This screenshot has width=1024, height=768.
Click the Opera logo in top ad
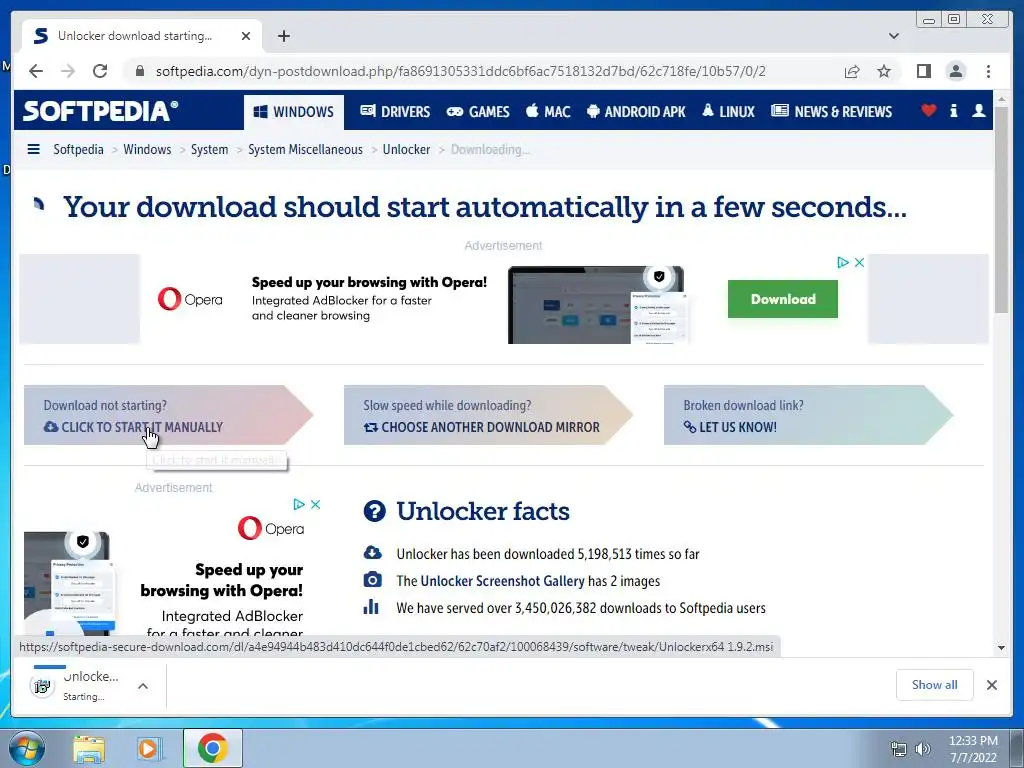pyautogui.click(x=190, y=299)
